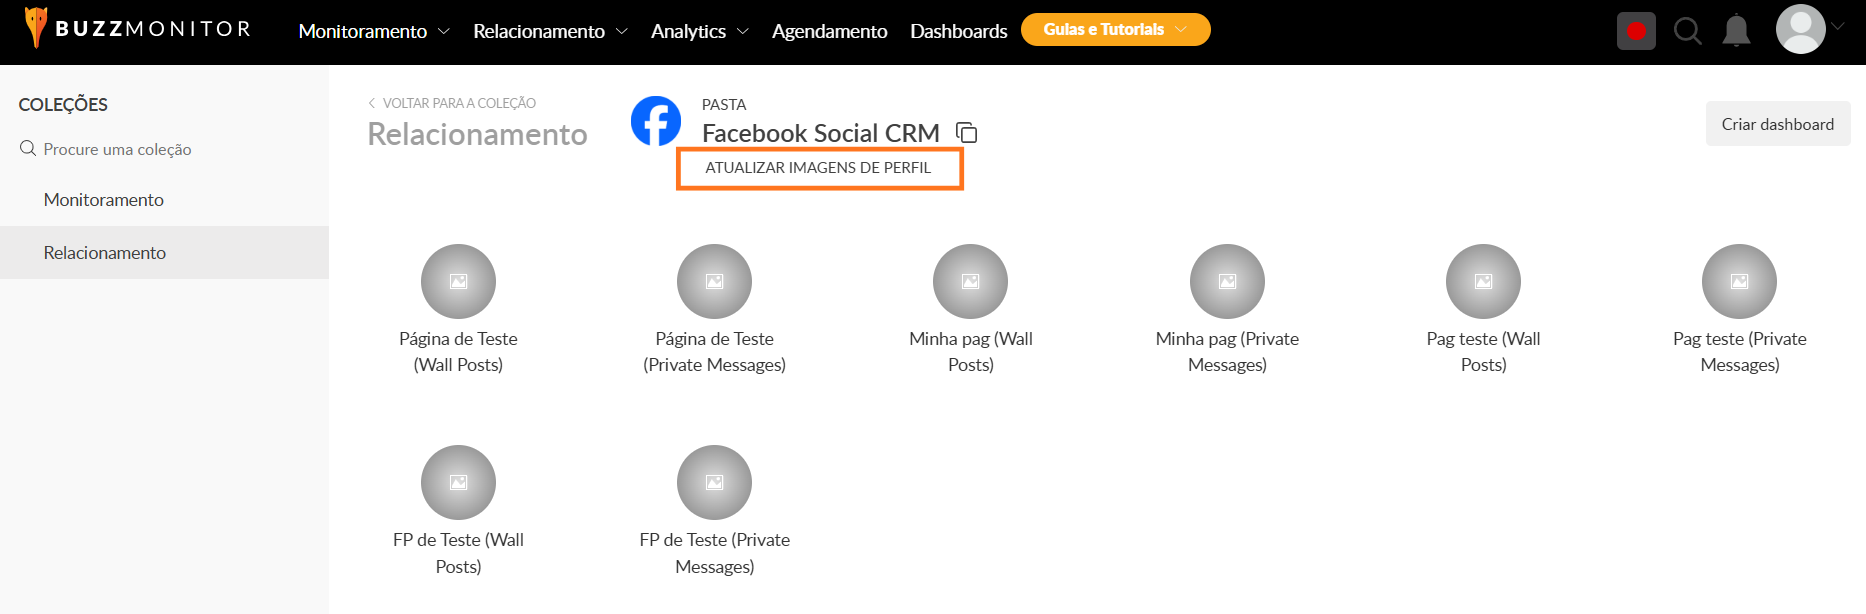Click the copy icon beside Facebook Social CRM
This screenshot has width=1866, height=614.
(x=966, y=133)
